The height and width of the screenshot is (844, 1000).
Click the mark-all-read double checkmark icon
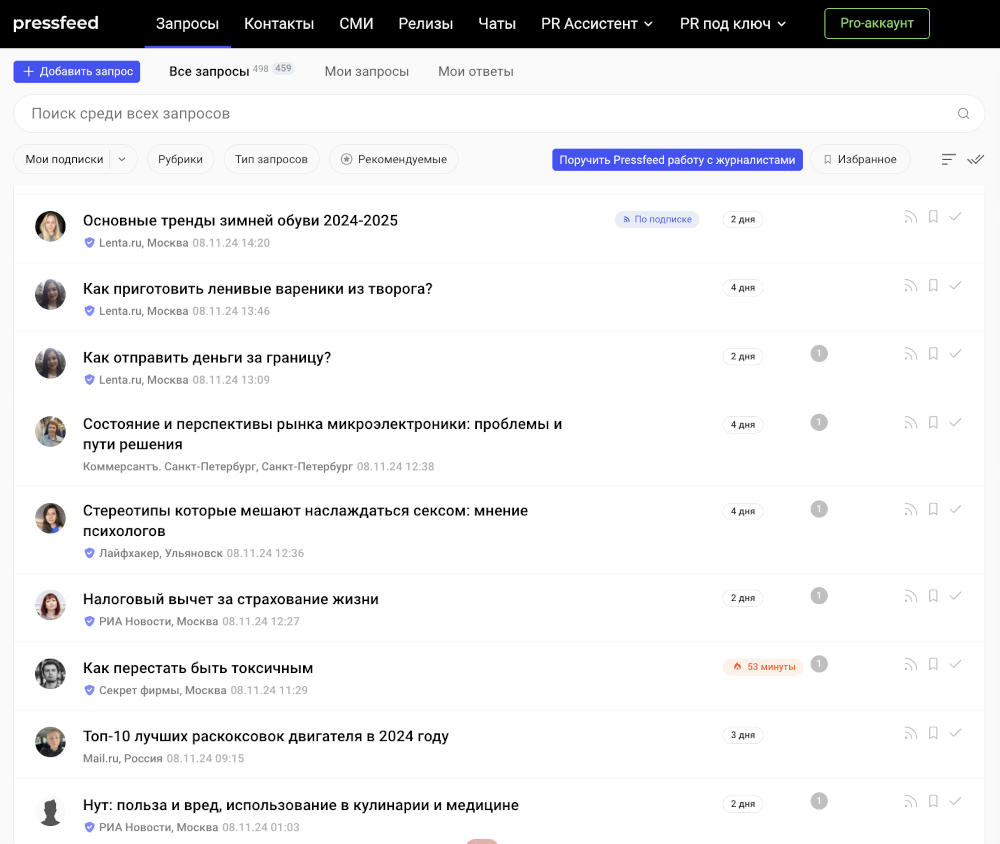coord(975,159)
